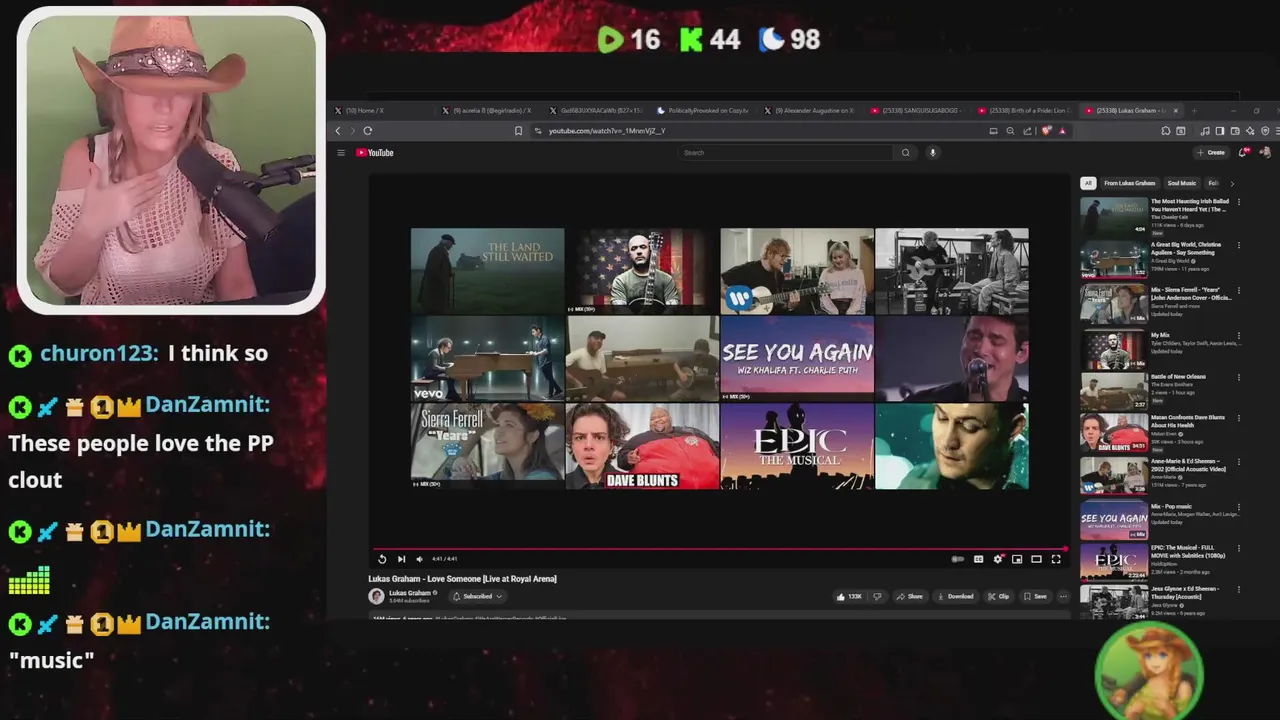Focus the YouTube search box
Image resolution: width=1280 pixels, height=720 pixels.
[785, 153]
